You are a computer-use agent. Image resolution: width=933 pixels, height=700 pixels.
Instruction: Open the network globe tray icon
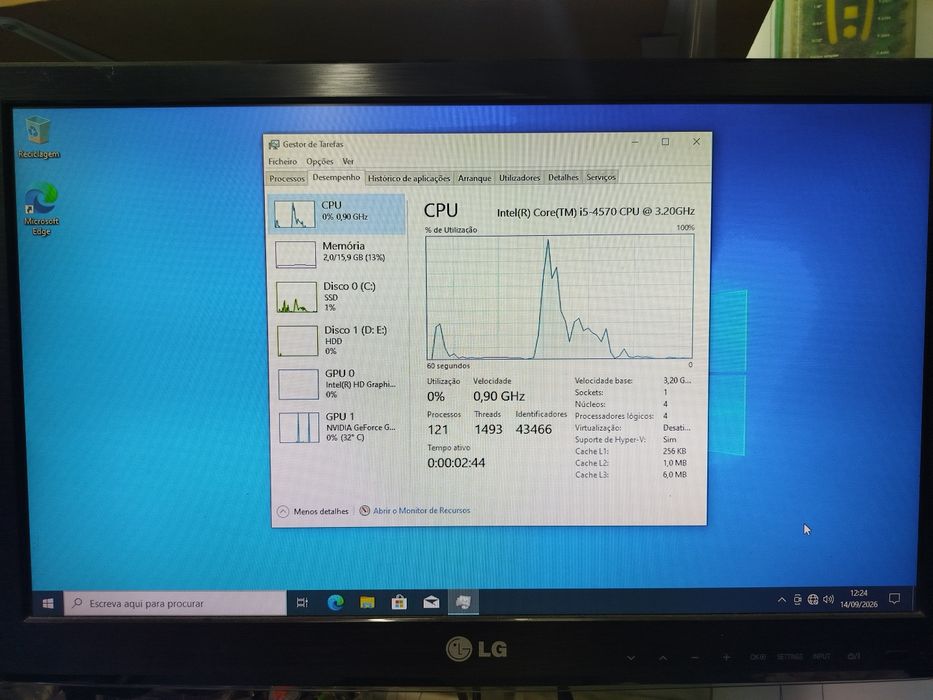[x=813, y=599]
